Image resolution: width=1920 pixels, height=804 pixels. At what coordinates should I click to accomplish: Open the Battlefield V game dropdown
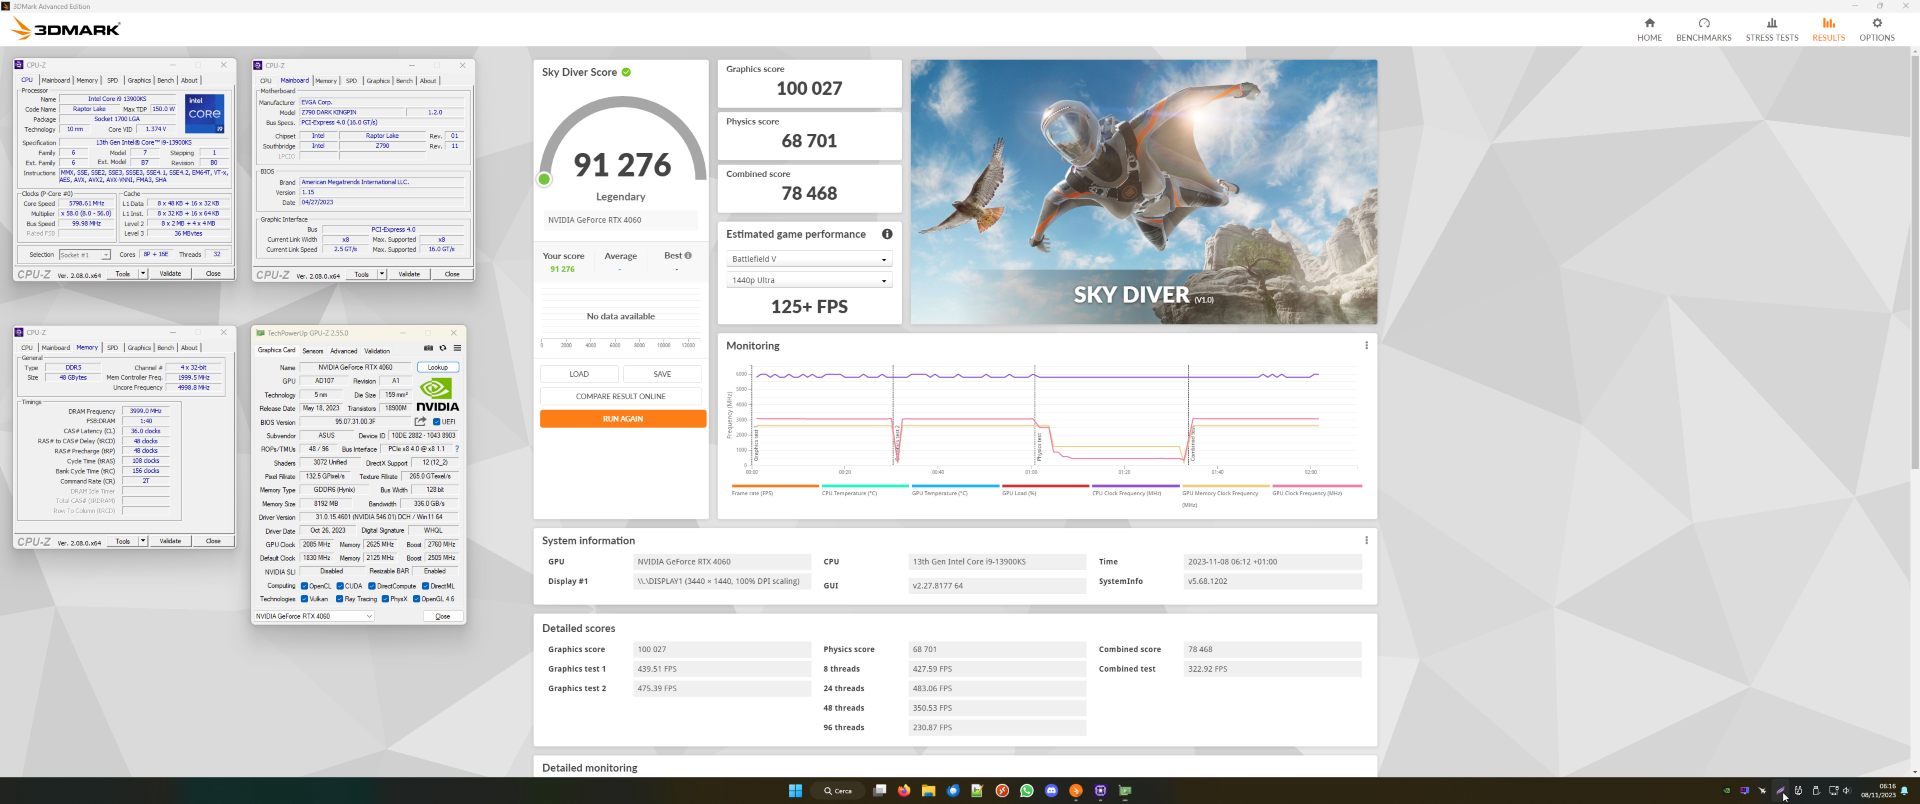click(x=809, y=259)
